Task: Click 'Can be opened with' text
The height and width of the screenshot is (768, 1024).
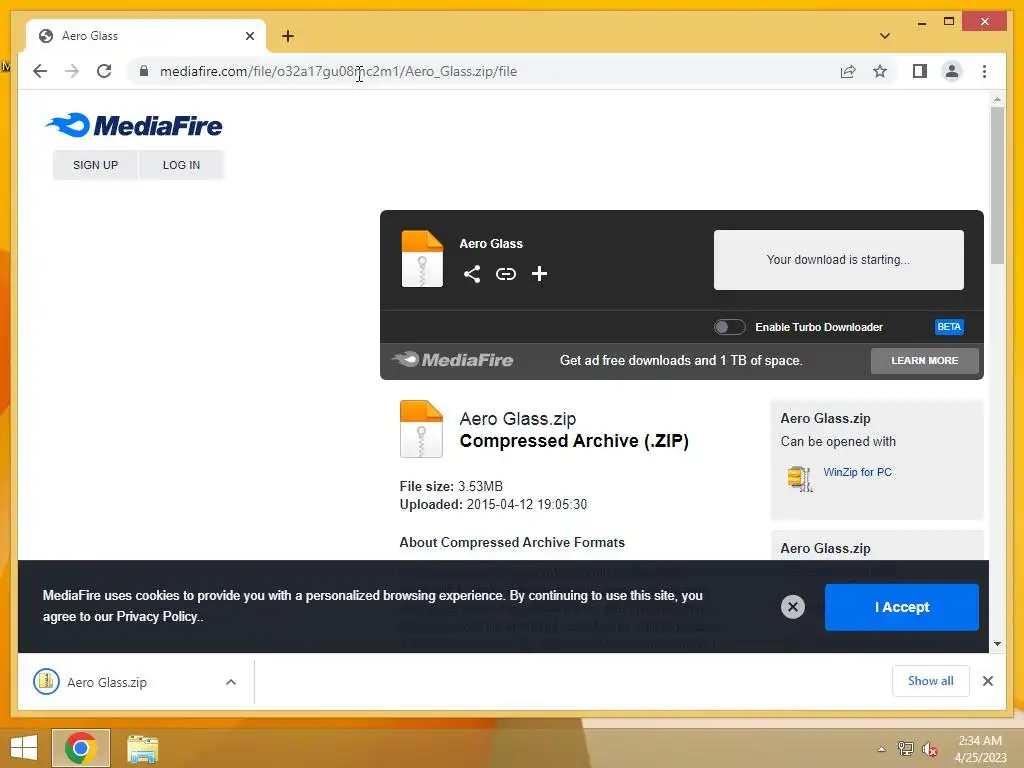Action: click(838, 441)
